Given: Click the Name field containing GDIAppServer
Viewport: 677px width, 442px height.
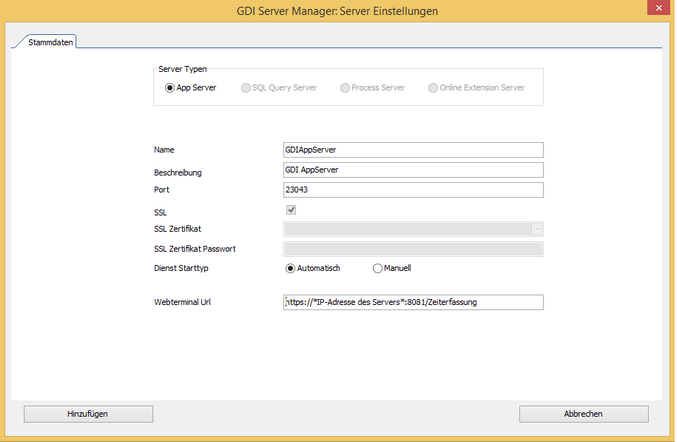Looking at the screenshot, I should point(413,150).
